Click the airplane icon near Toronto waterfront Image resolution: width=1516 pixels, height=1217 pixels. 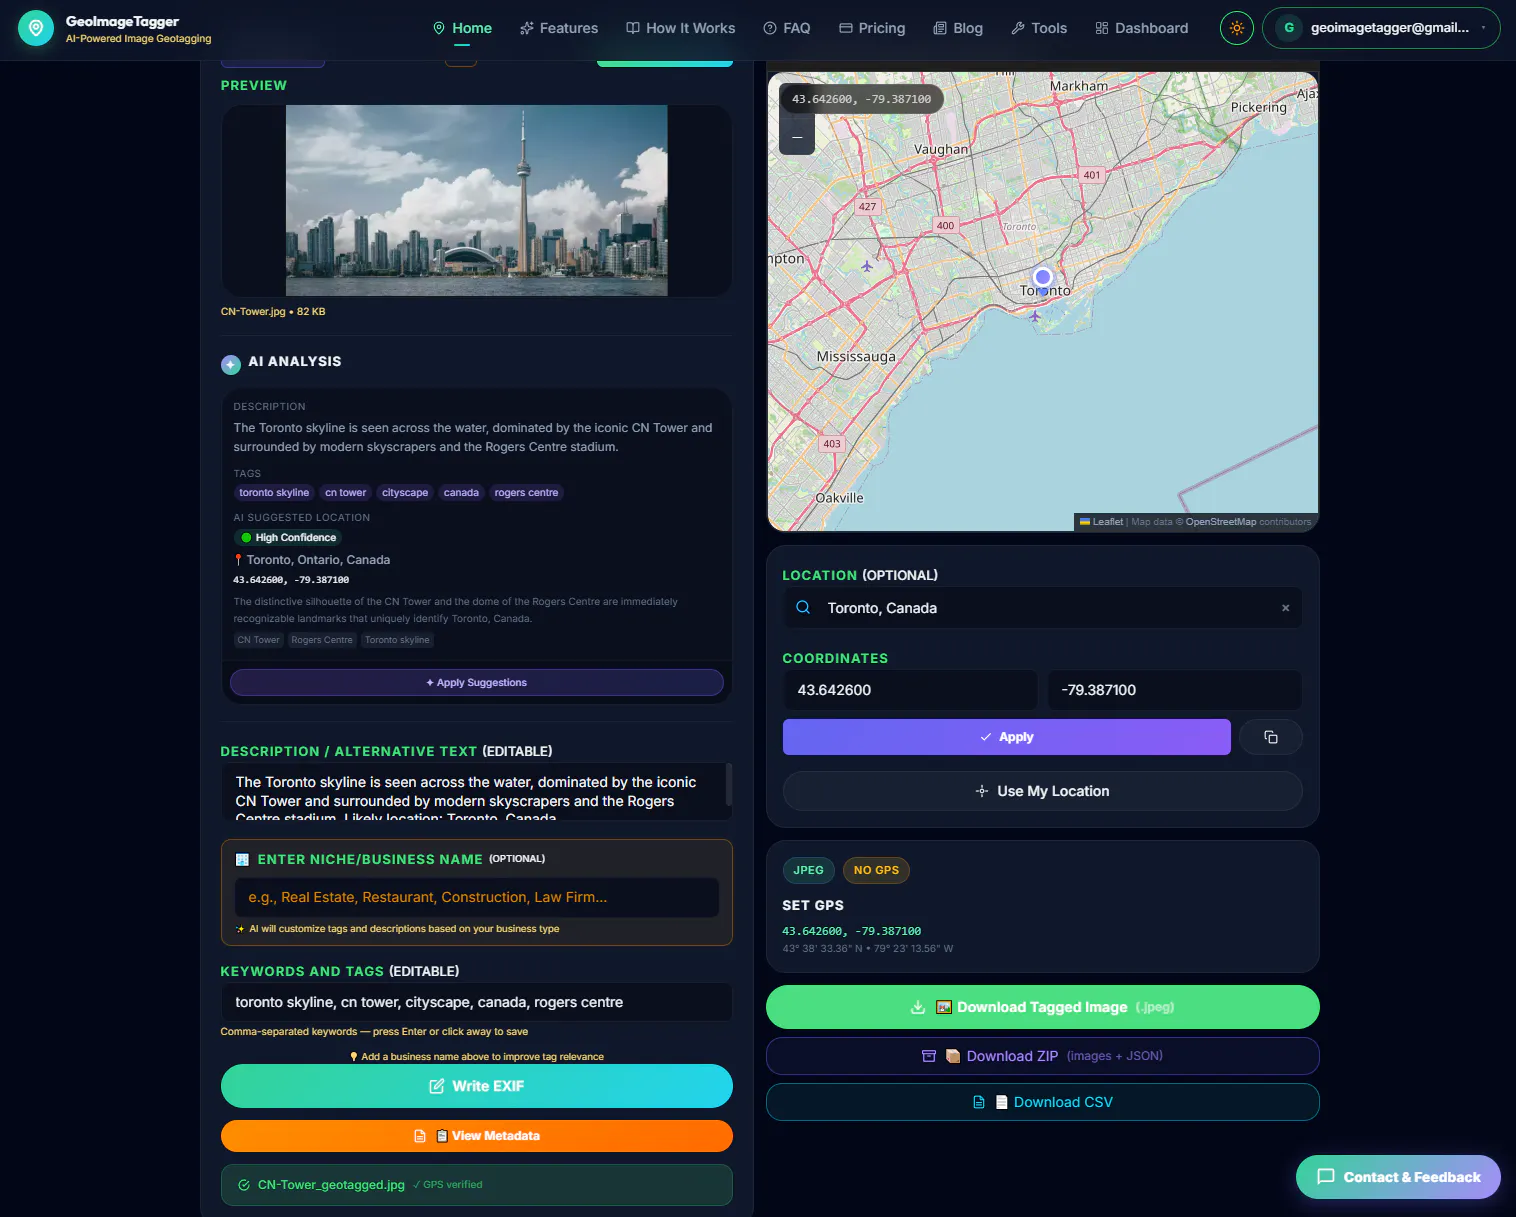coord(1035,316)
